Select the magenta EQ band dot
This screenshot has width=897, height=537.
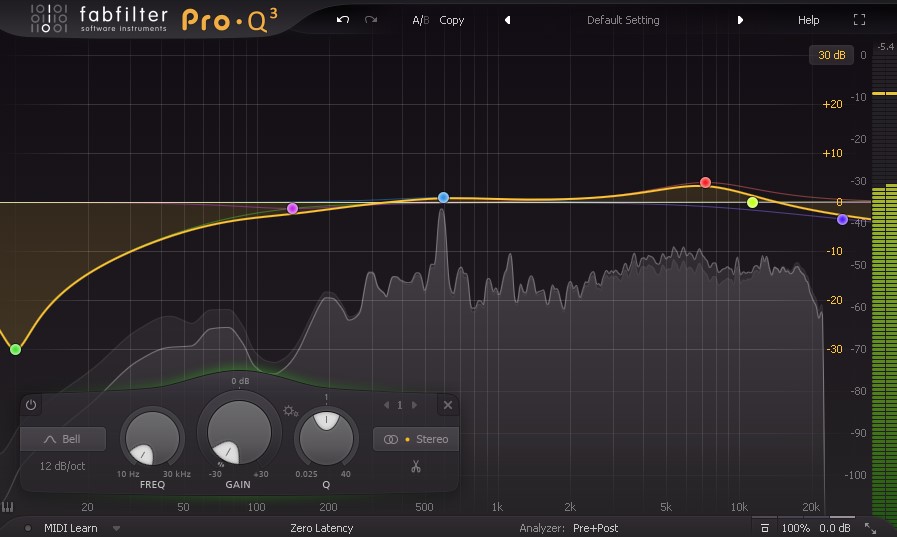[292, 208]
